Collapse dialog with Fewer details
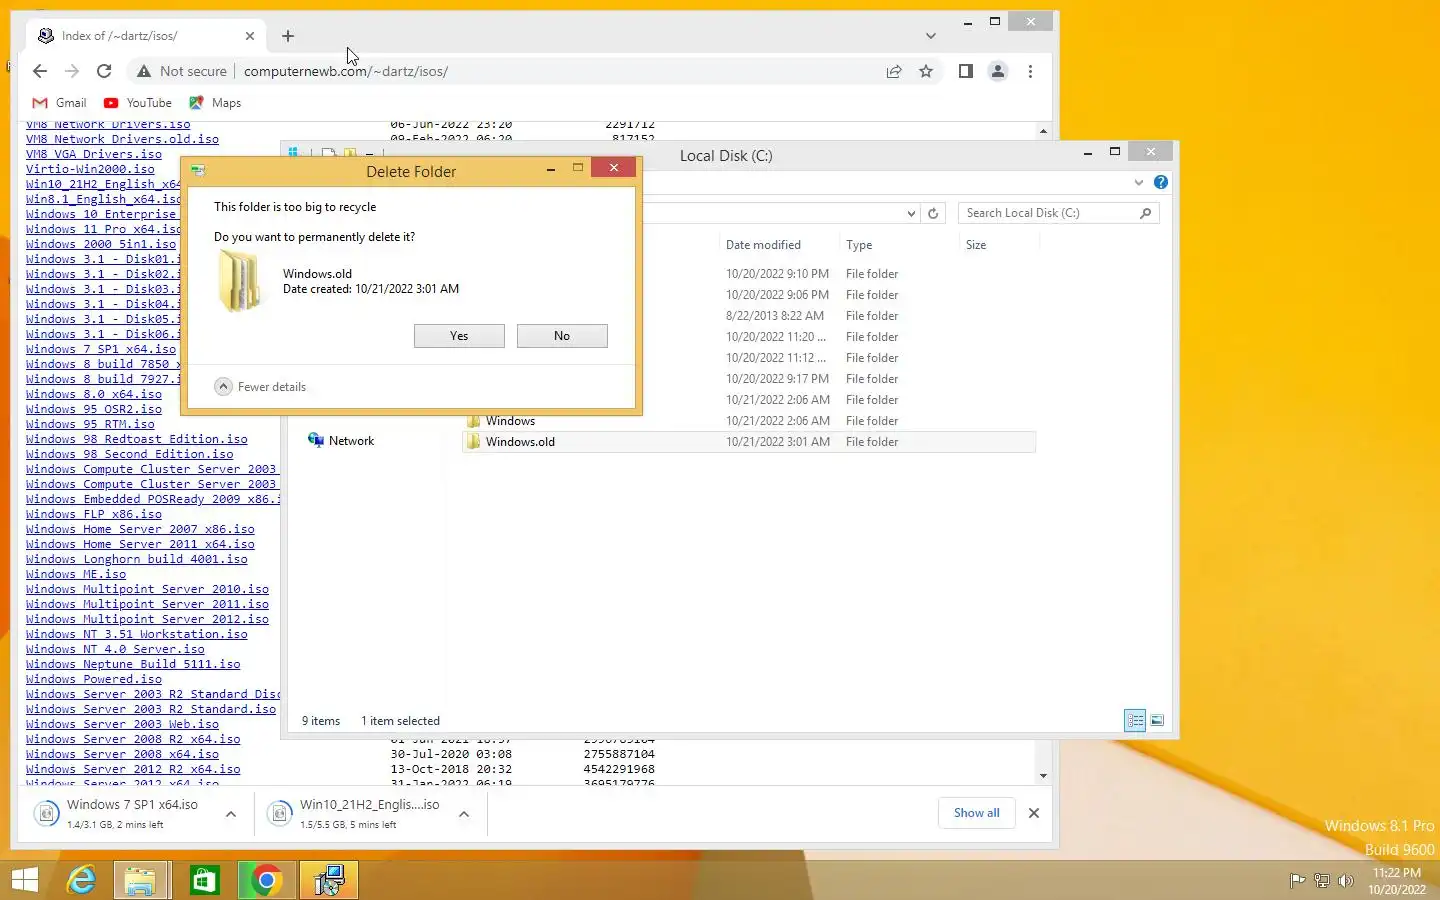Screen dimensions: 1440x900 (261, 387)
